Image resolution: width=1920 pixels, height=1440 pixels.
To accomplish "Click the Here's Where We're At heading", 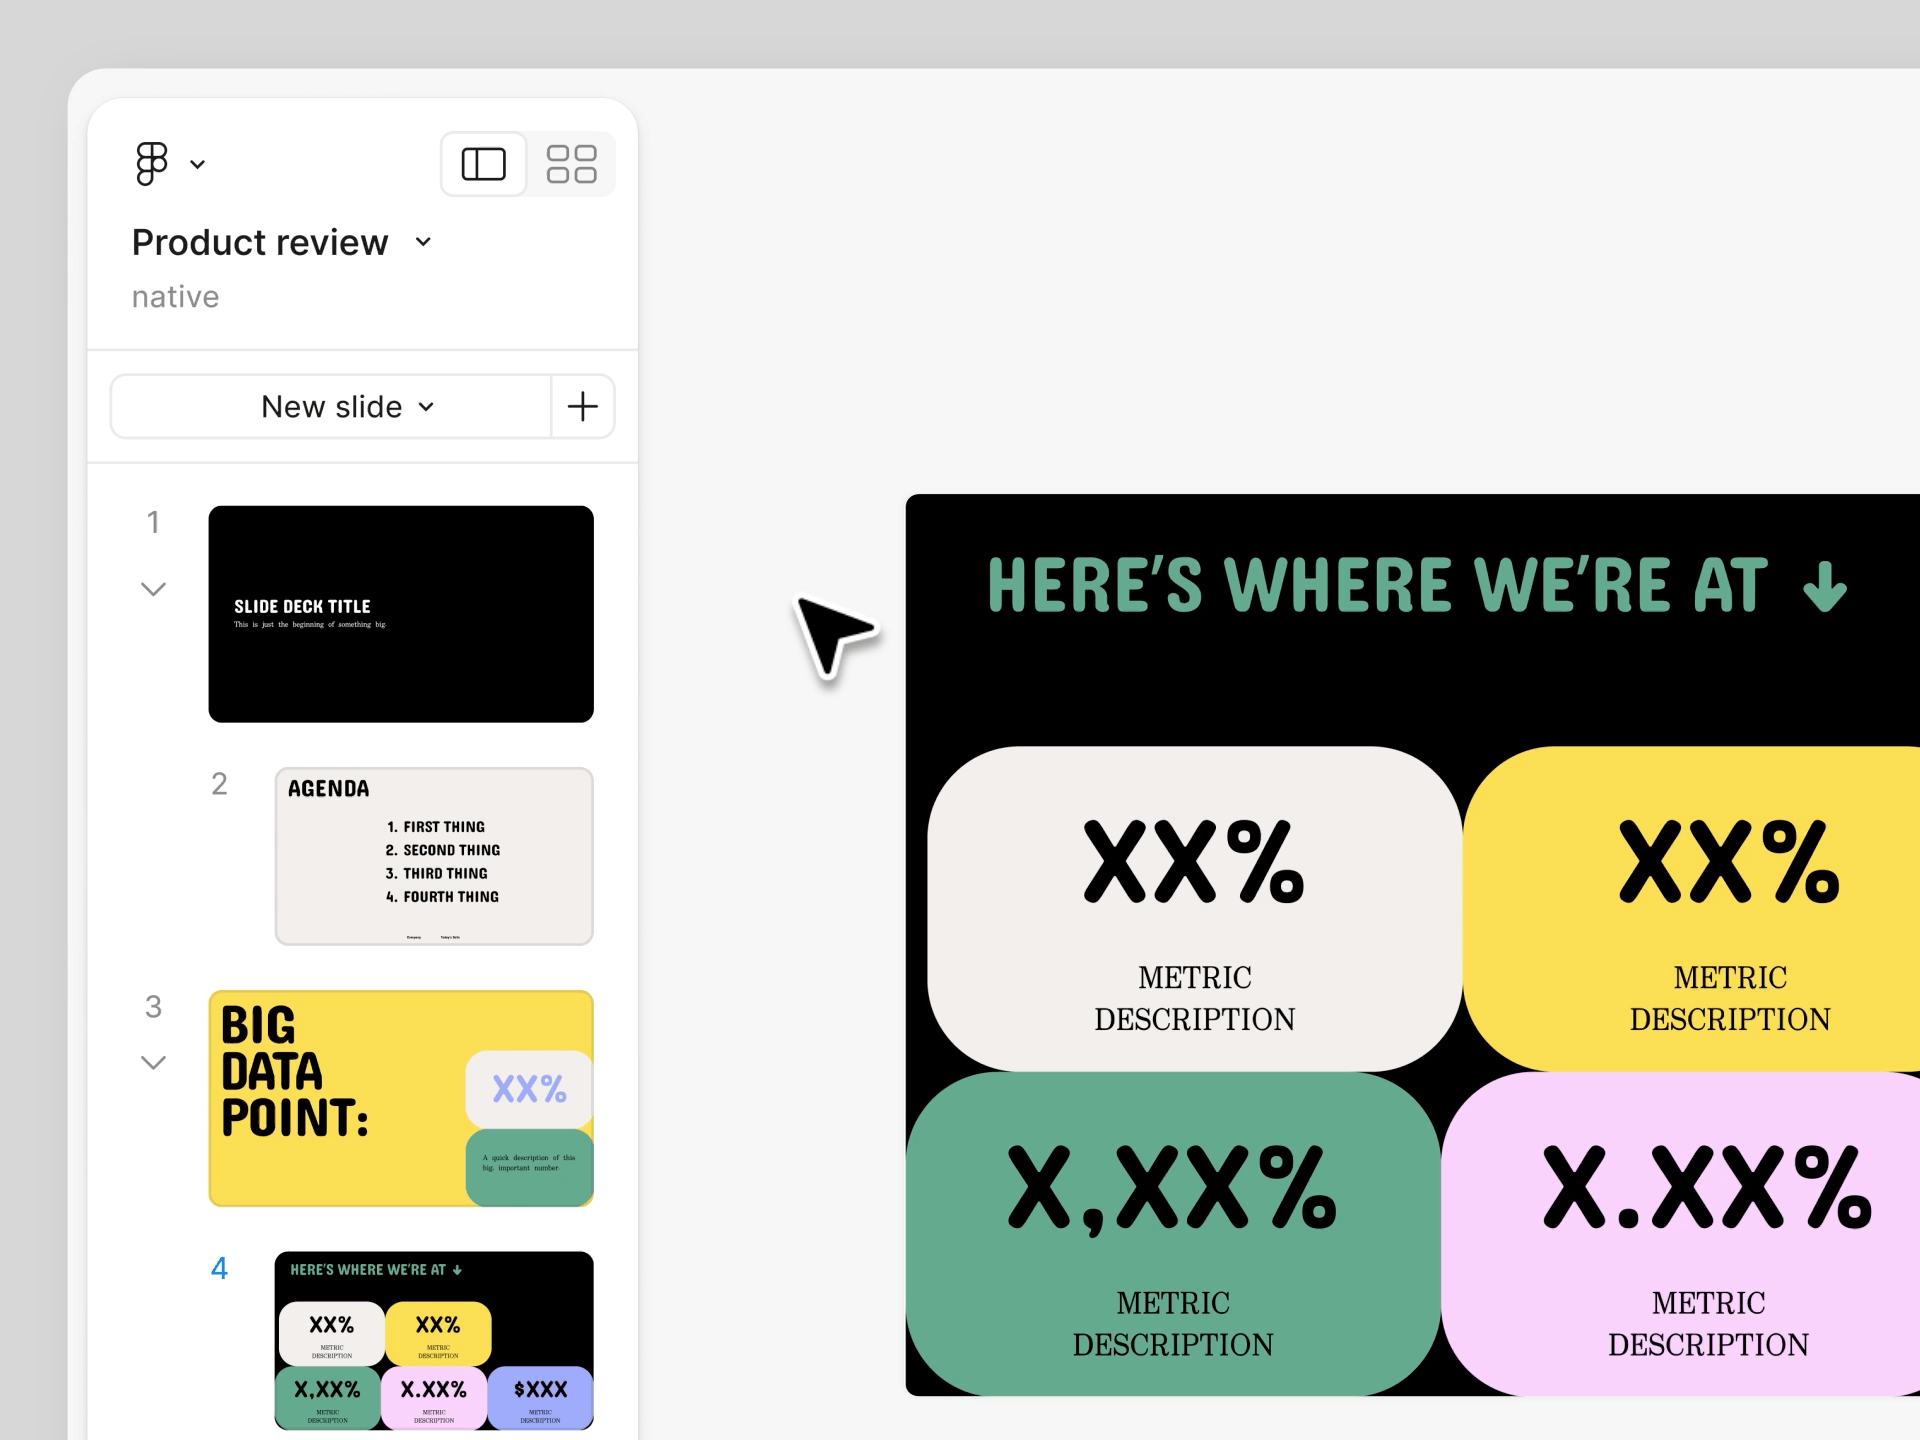I will [1377, 585].
